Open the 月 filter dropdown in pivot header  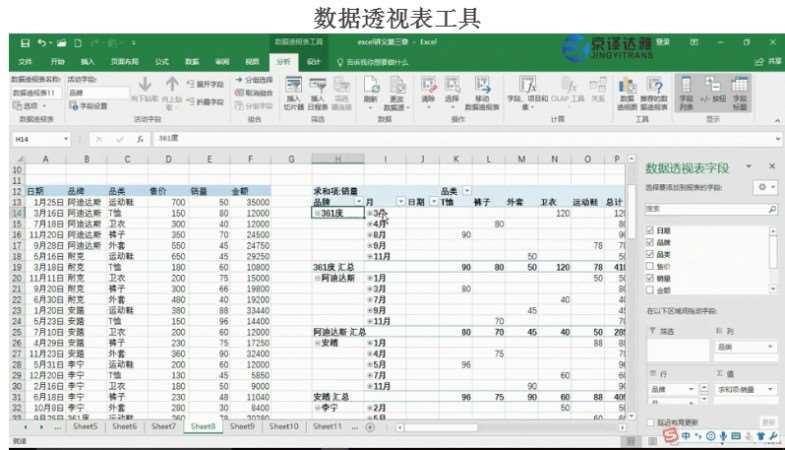pyautogui.click(x=401, y=202)
